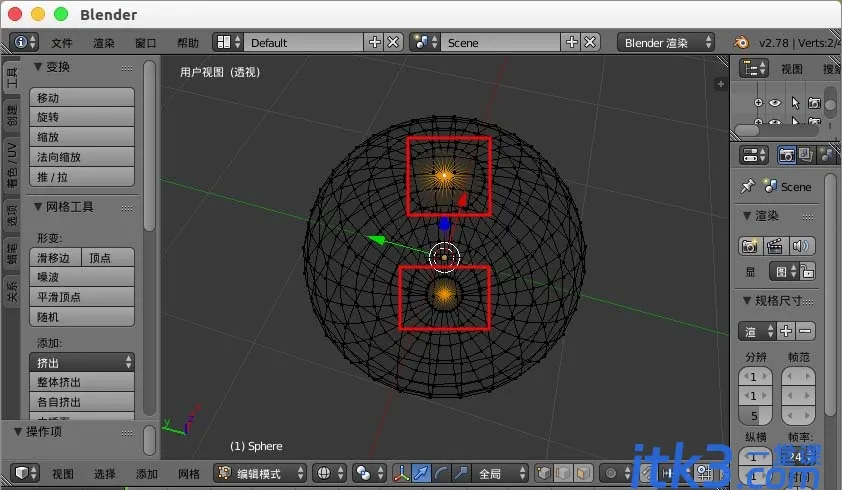
Task: Open the 挤出 extrude dropdown
Action: [82, 362]
